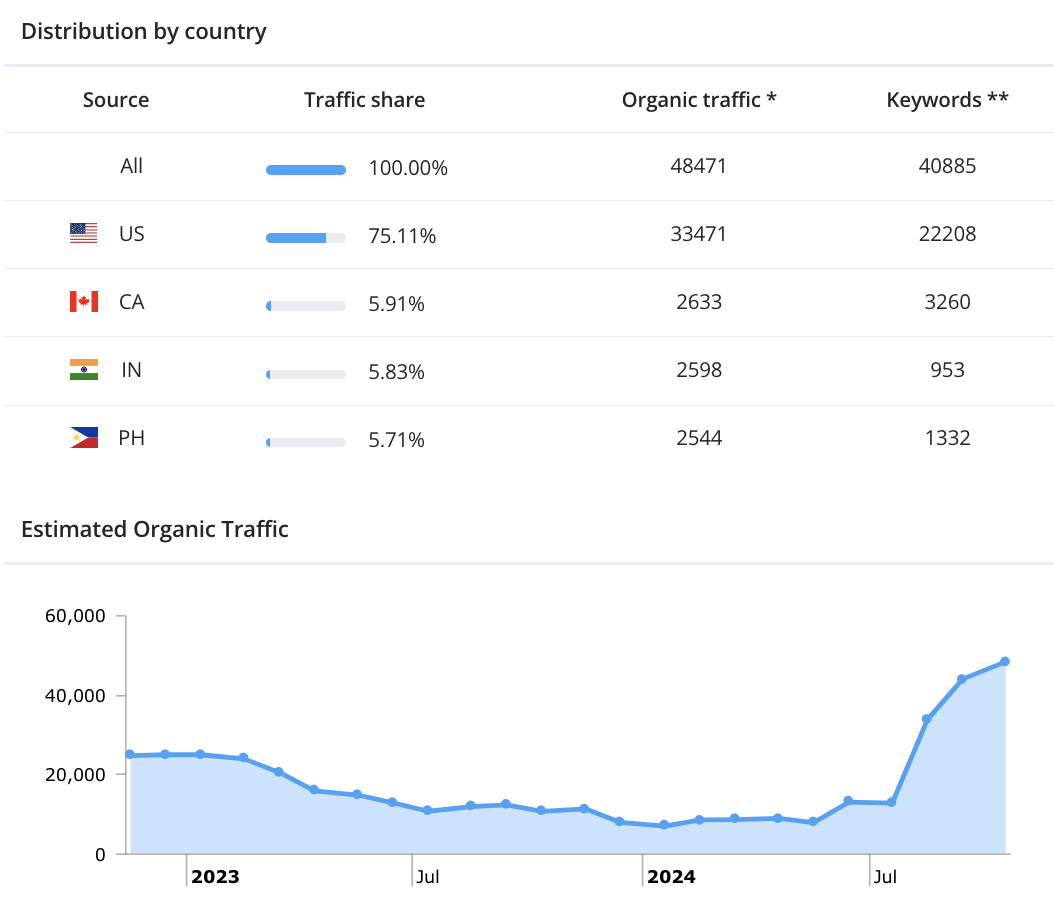Click the Estimated Organic Traffic heading
Image resolution: width=1054 pixels, height=918 pixels.
(x=155, y=530)
